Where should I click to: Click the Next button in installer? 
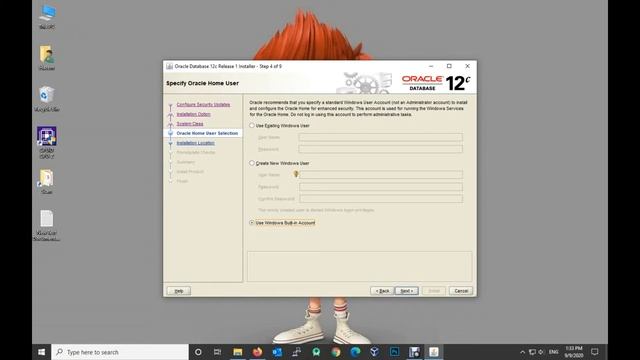pos(407,291)
